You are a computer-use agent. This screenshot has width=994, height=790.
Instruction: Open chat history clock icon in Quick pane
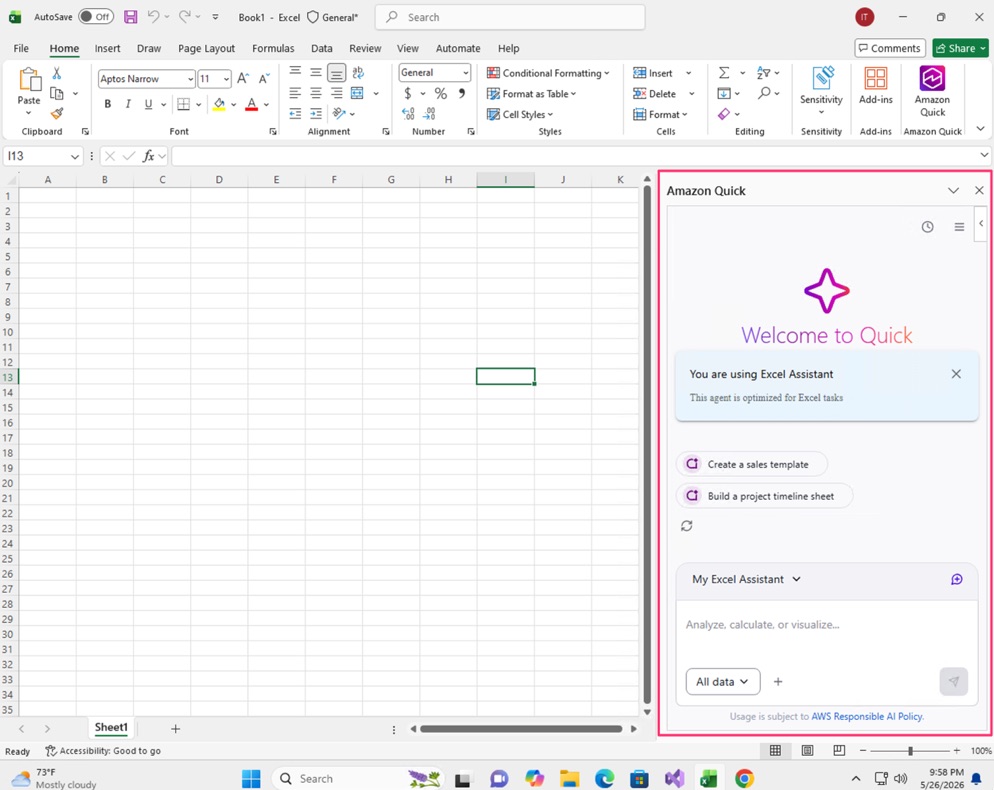tap(927, 227)
